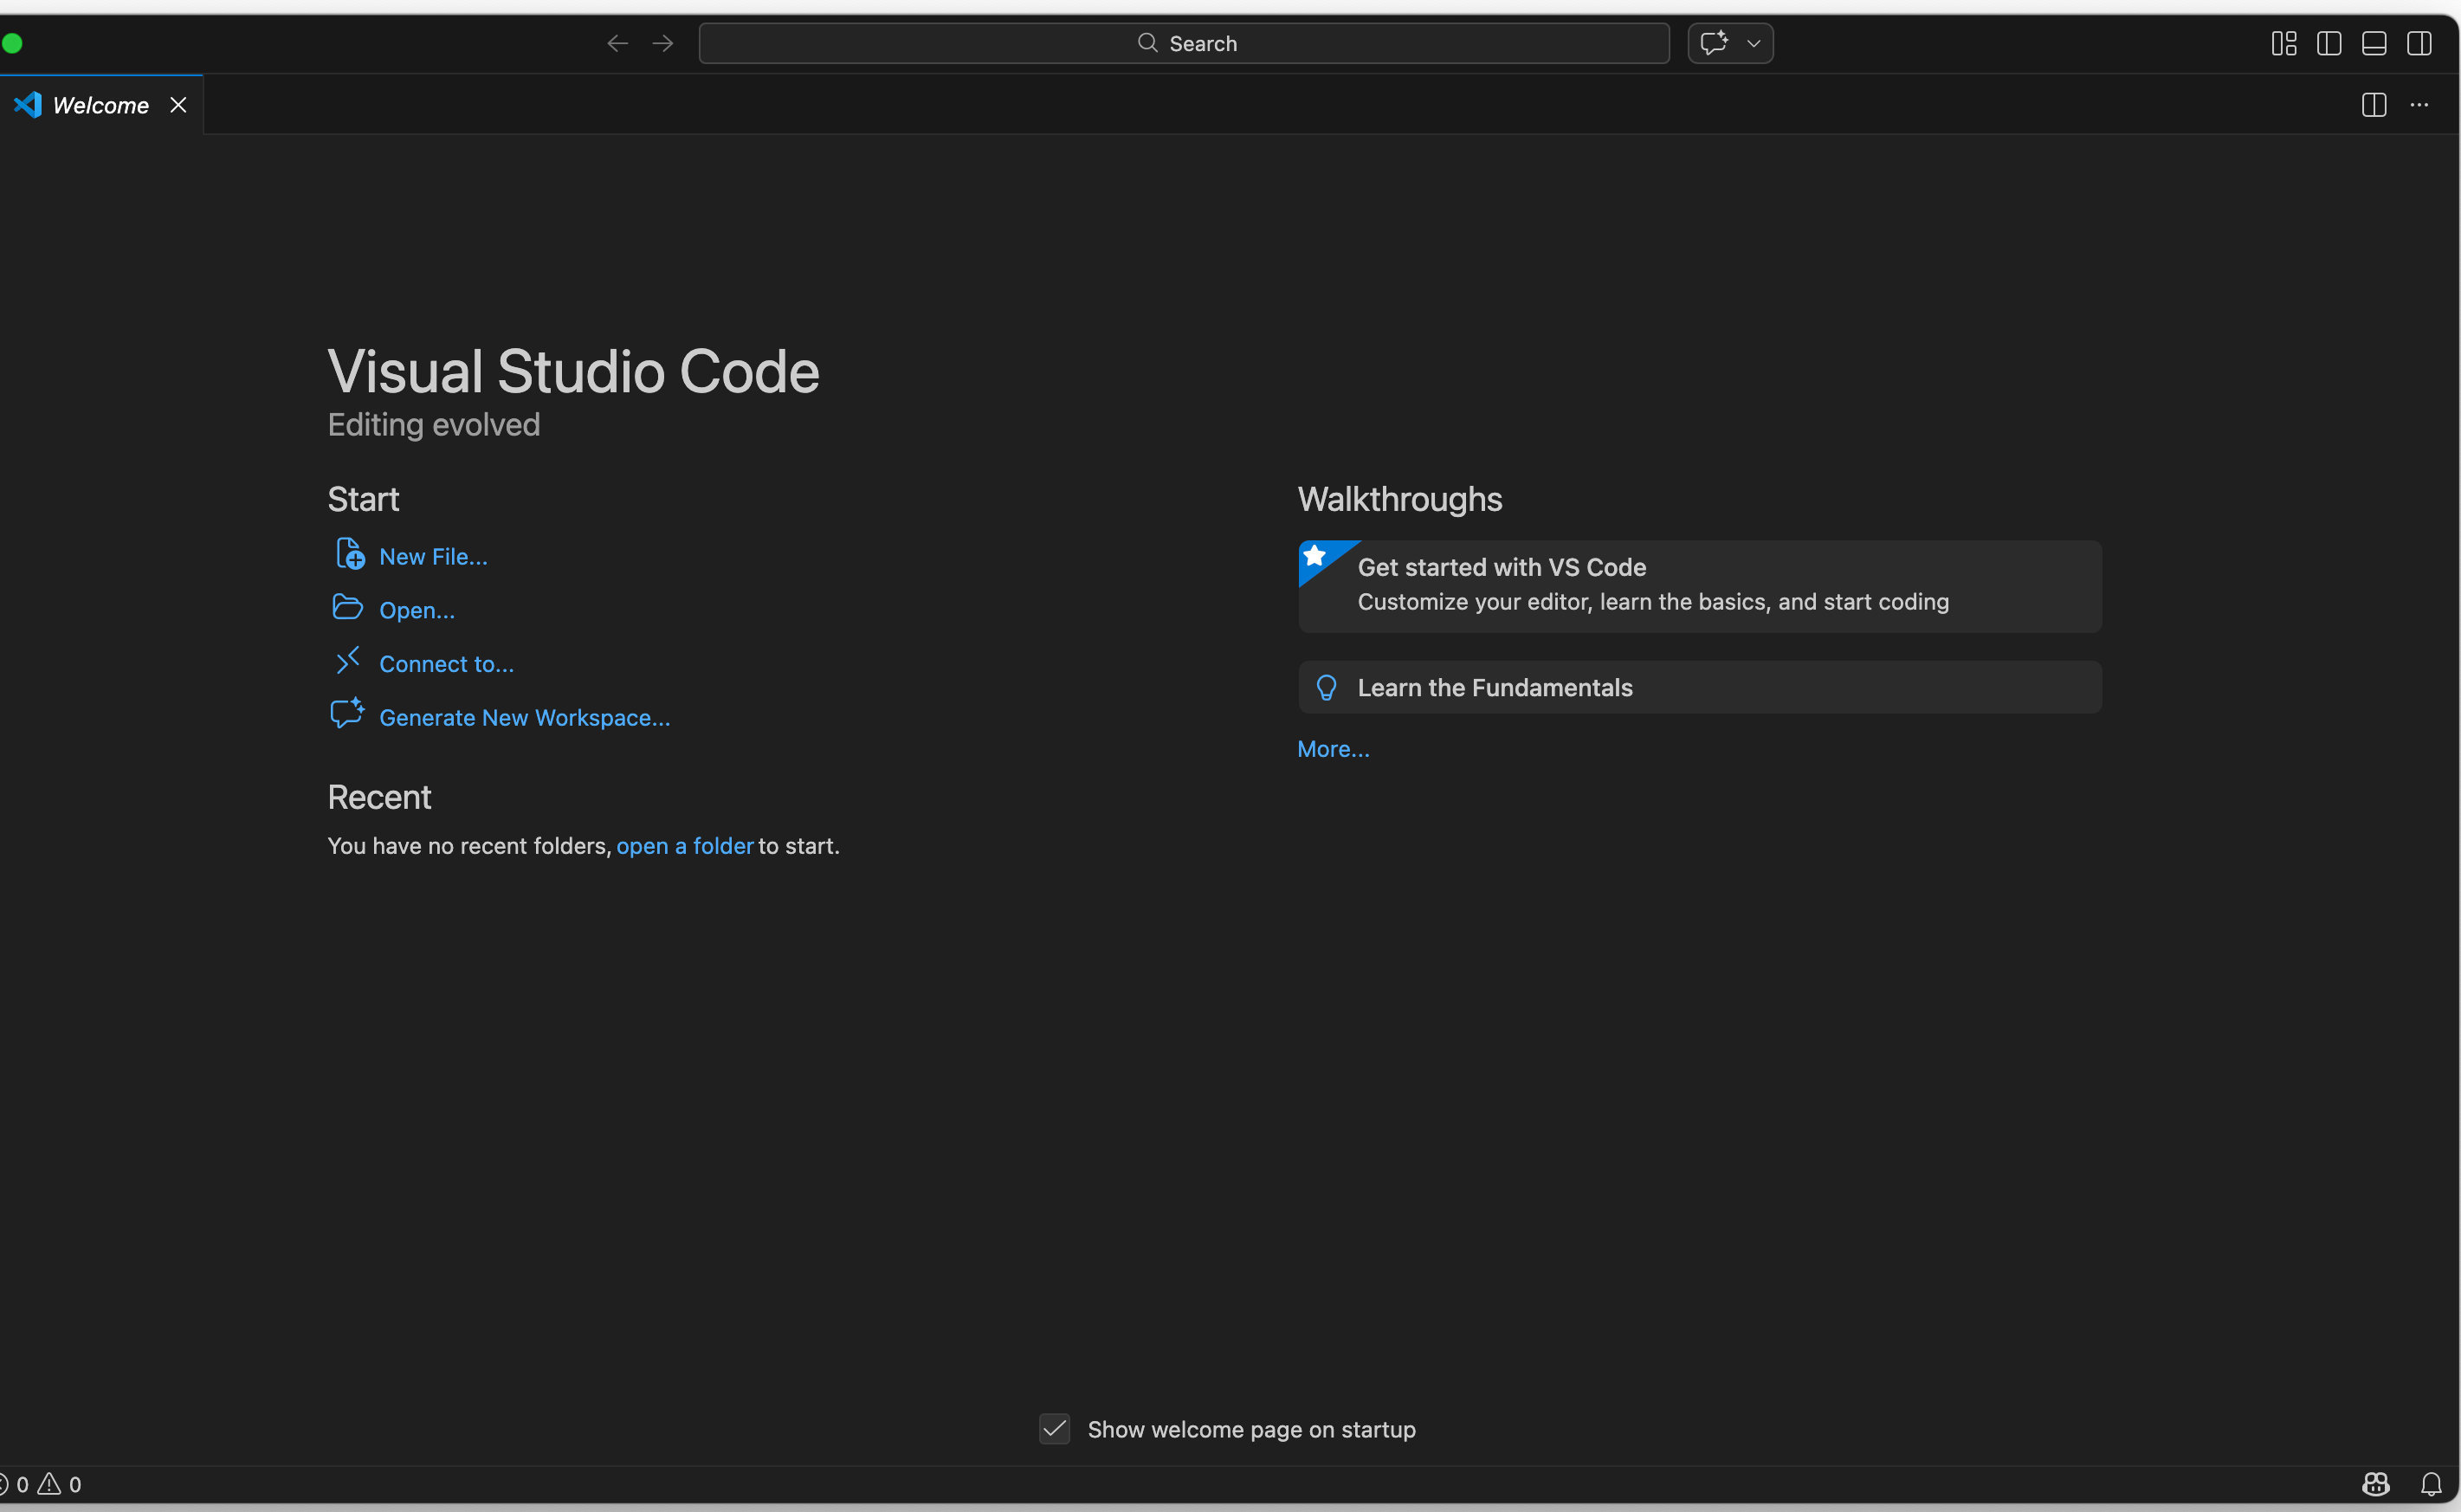The width and height of the screenshot is (2461, 1512).
Task: Go back with the left arrow
Action: [x=617, y=43]
